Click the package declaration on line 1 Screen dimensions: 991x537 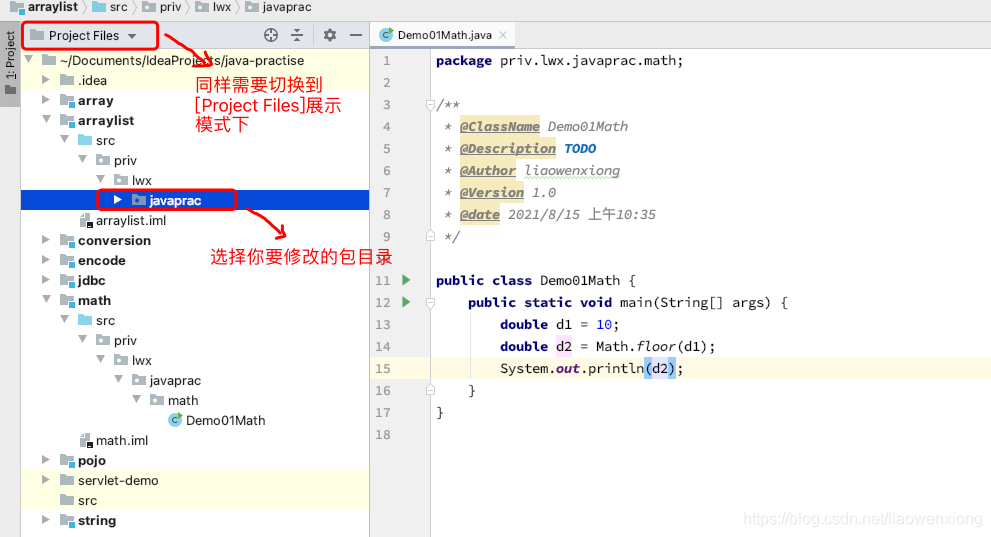click(x=559, y=61)
